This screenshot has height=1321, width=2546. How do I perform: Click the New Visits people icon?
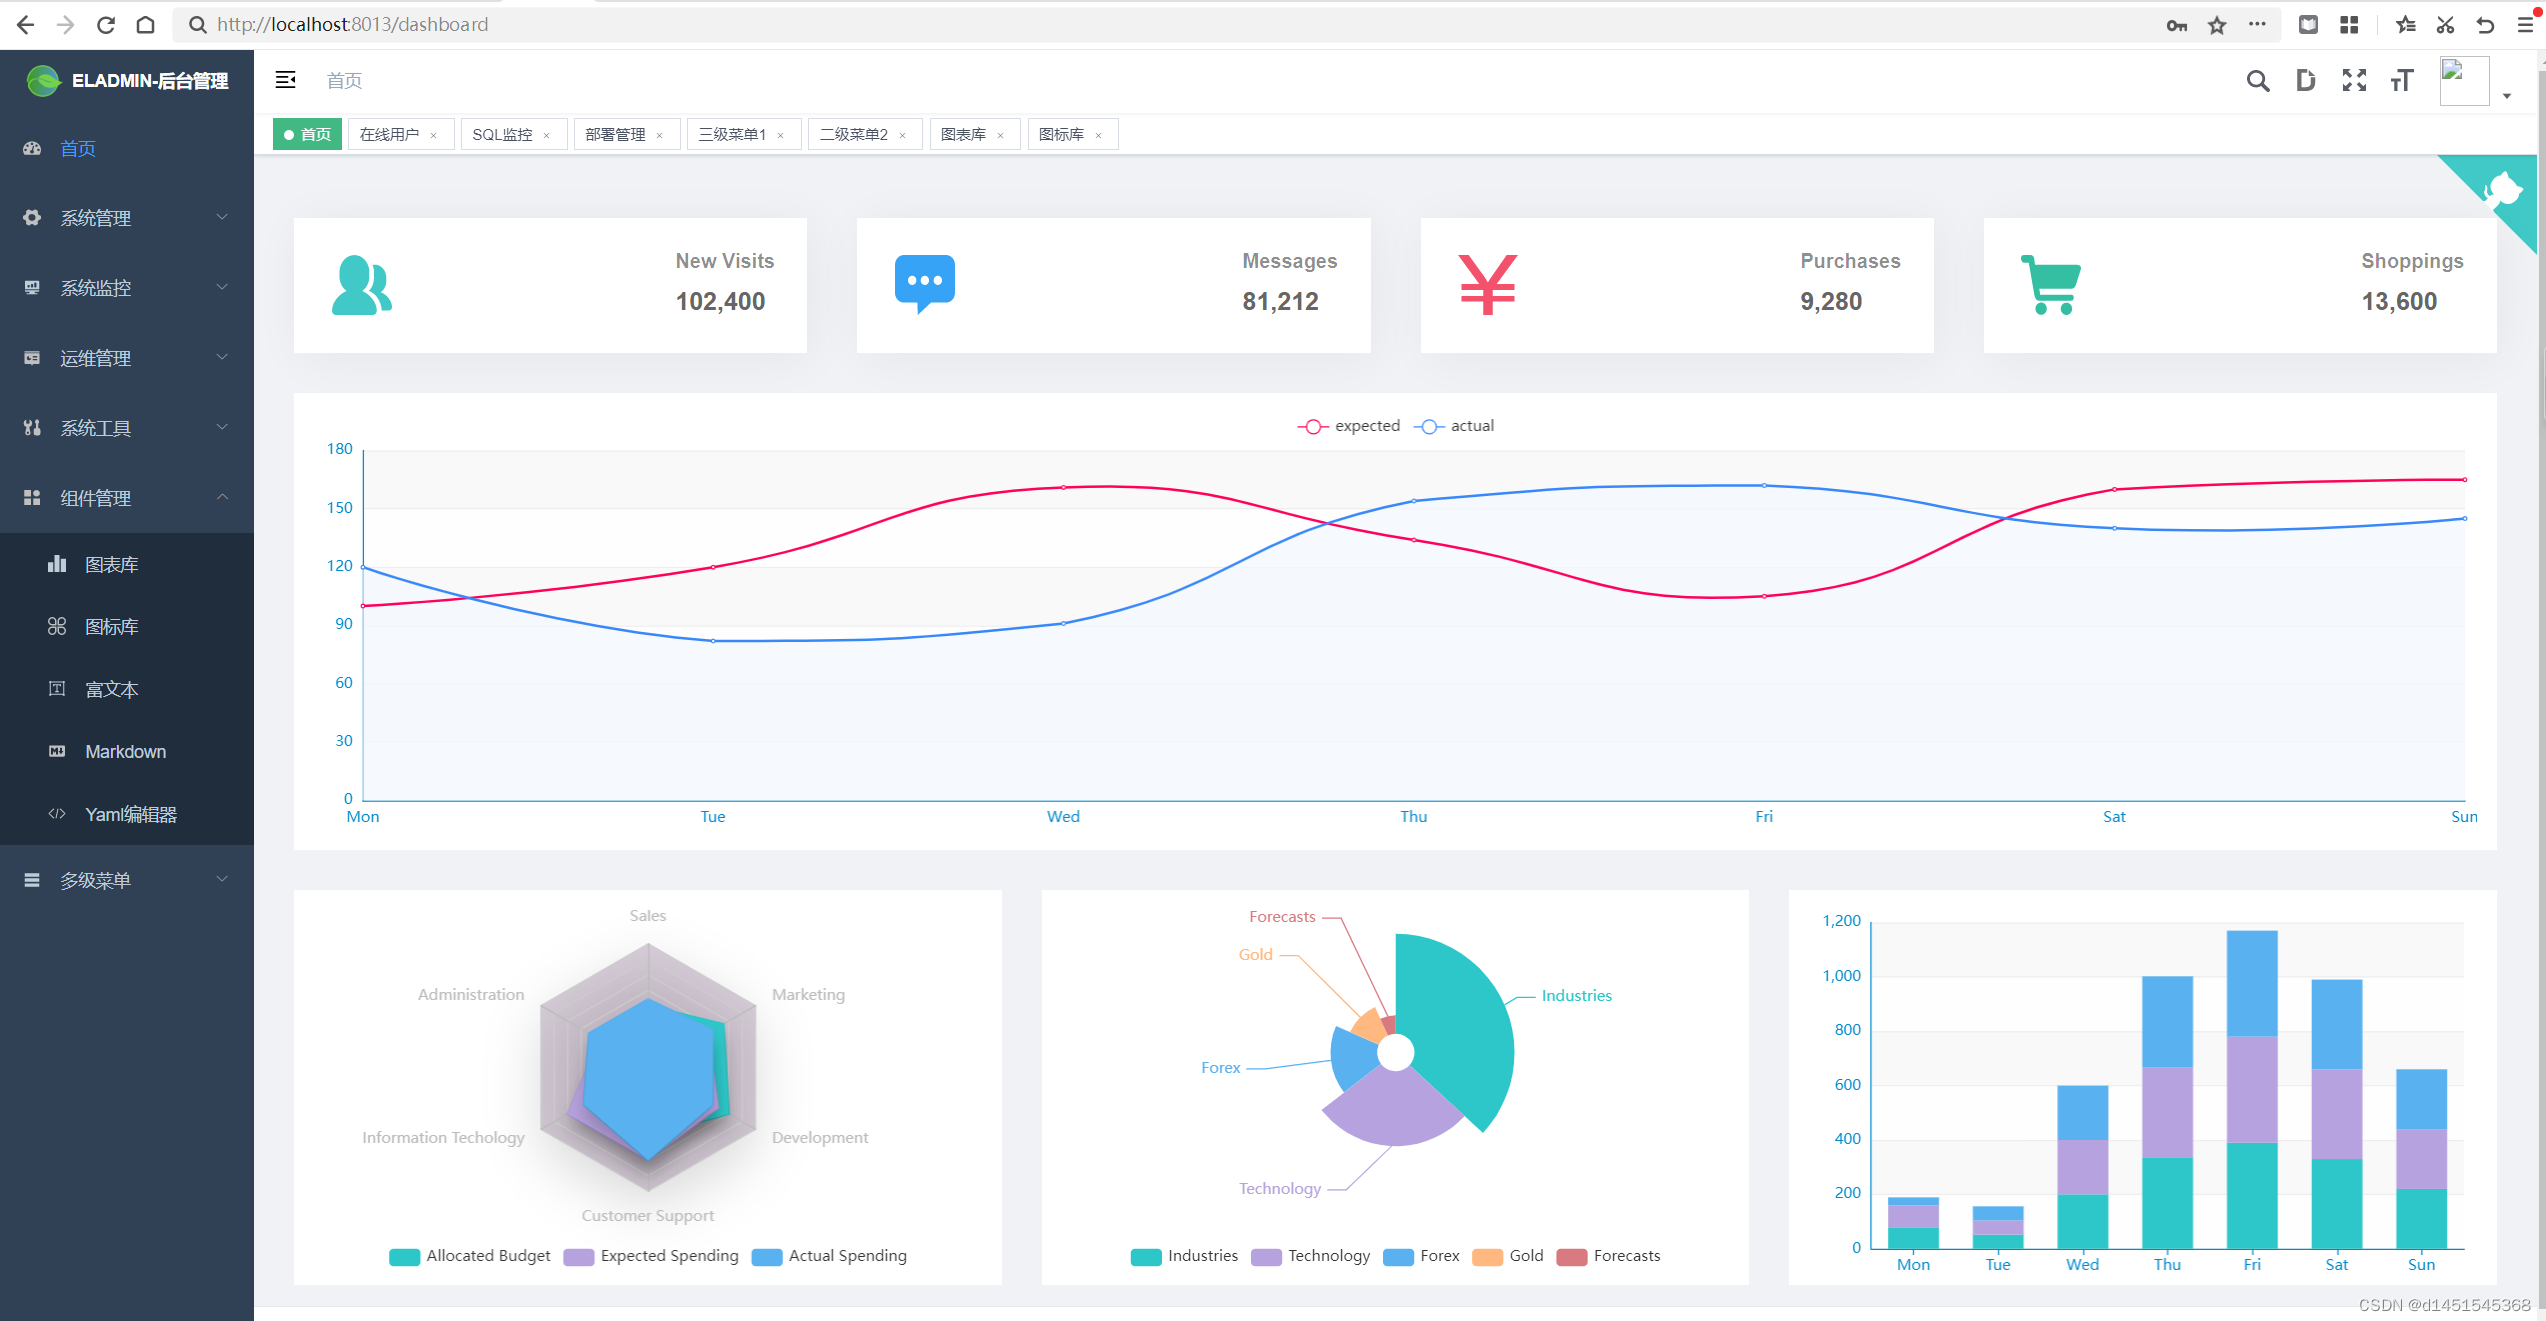coord(361,286)
